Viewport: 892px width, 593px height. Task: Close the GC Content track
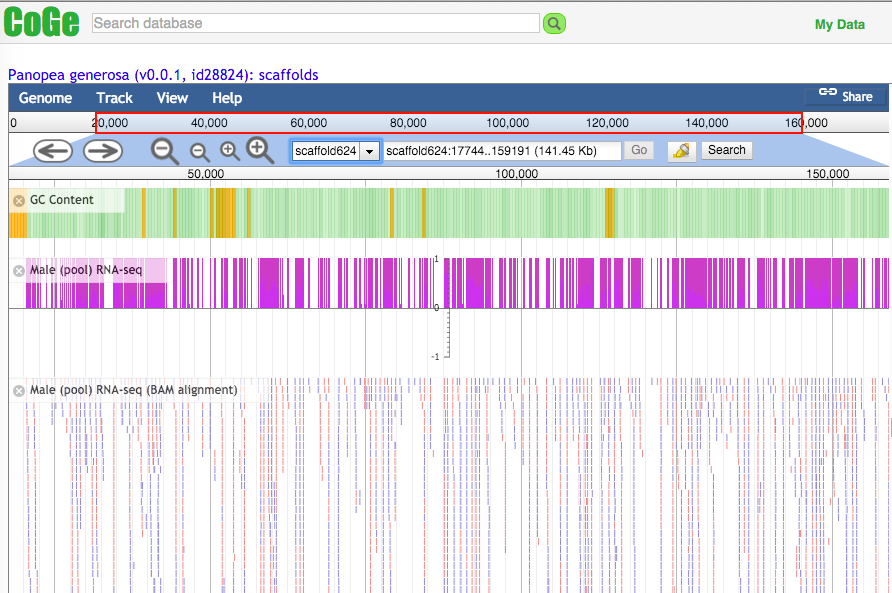tap(19, 200)
